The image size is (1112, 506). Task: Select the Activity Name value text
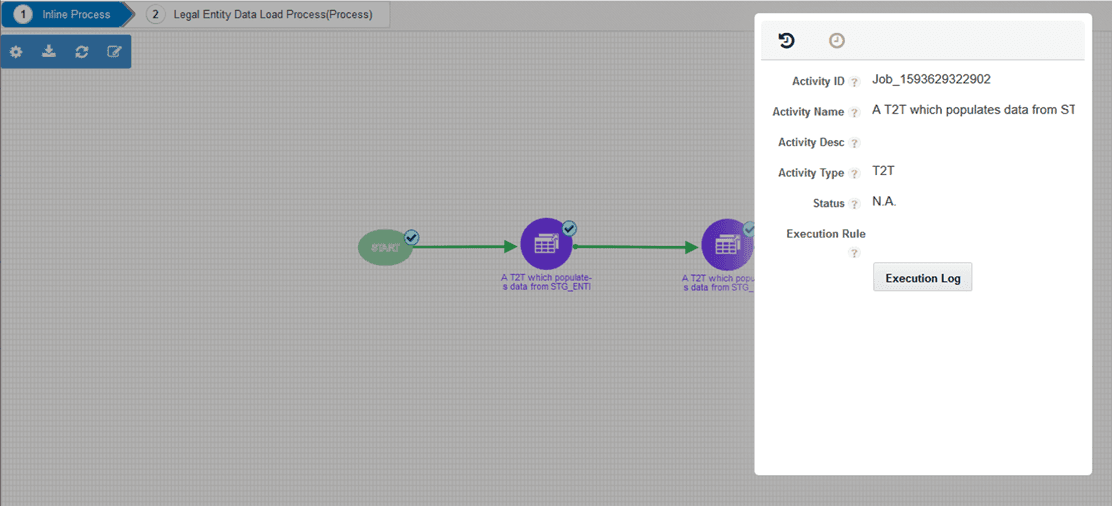[x=974, y=110]
